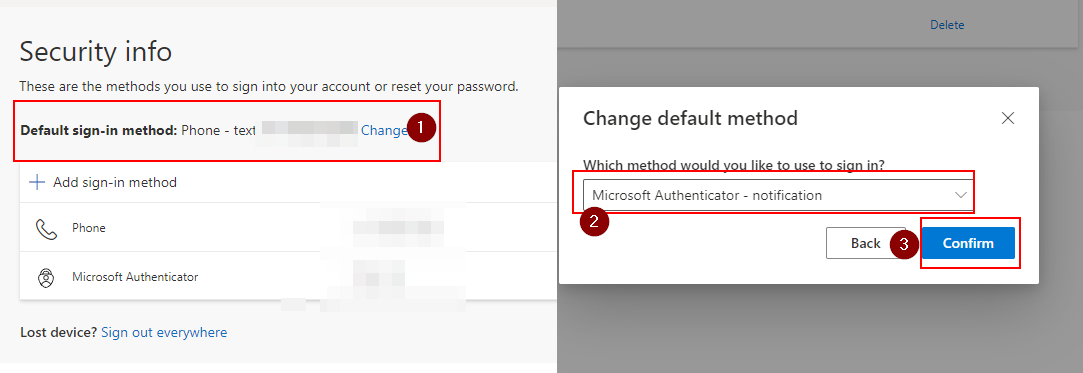
Task: Open the Microsoft Authenticator - notification combo box
Action: [x=778, y=195]
